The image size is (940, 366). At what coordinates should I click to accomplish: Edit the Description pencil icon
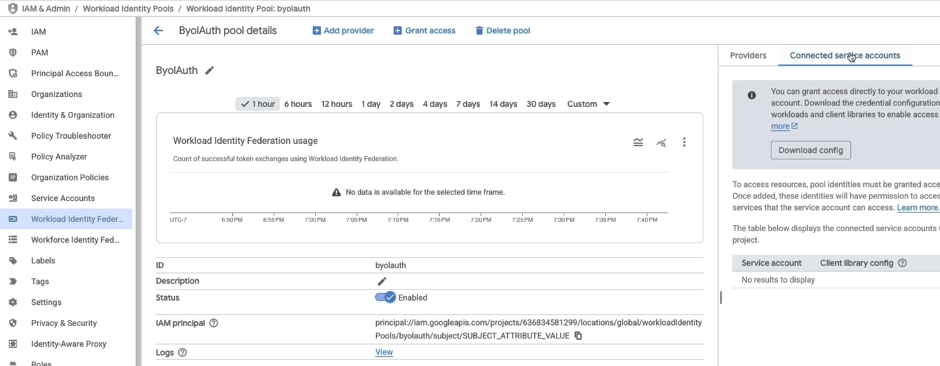[382, 281]
